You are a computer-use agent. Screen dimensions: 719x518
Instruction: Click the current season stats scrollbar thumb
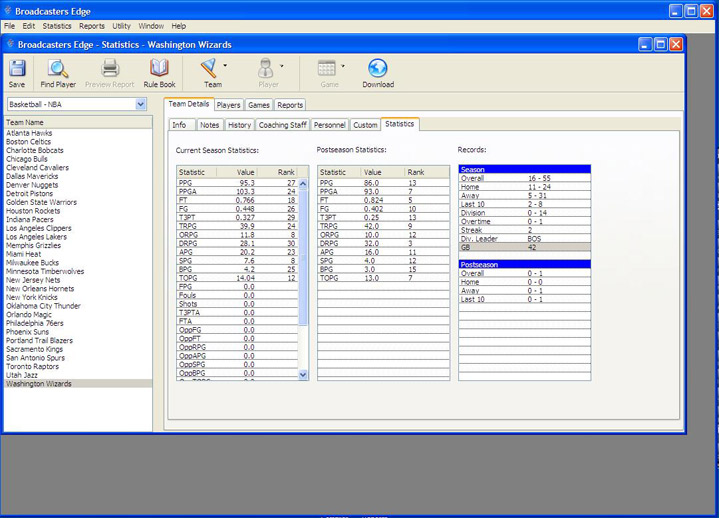(303, 258)
